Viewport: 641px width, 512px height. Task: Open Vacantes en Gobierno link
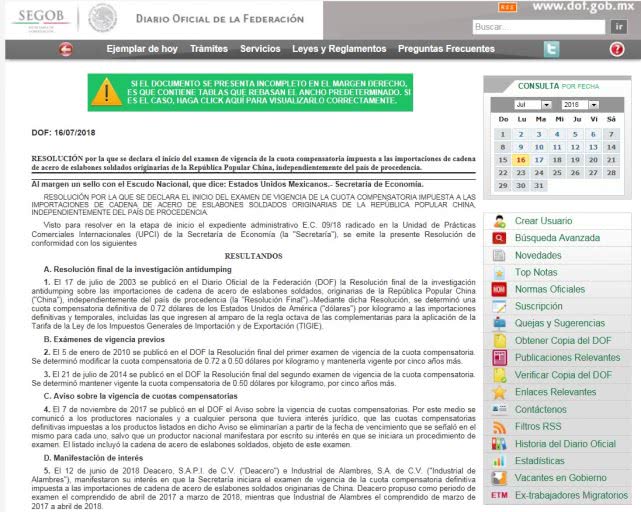pos(560,478)
